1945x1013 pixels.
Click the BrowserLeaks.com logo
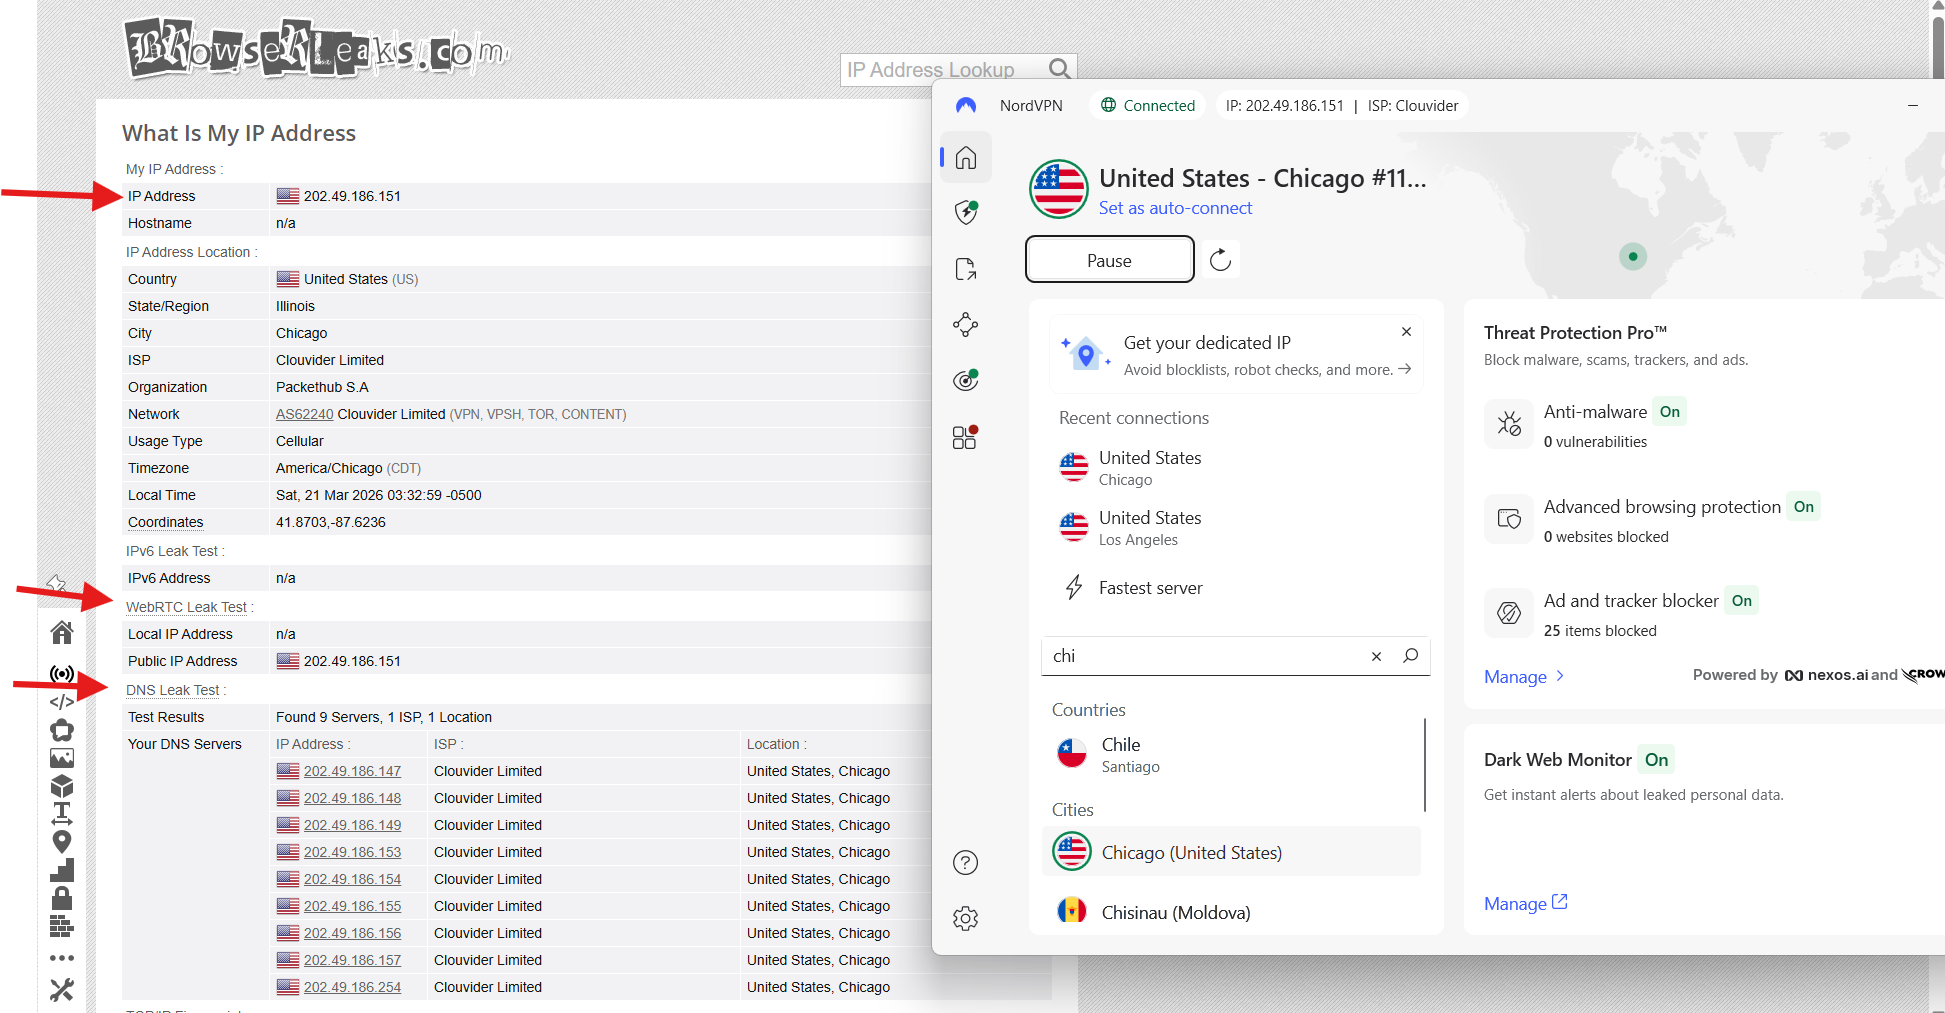tap(318, 48)
